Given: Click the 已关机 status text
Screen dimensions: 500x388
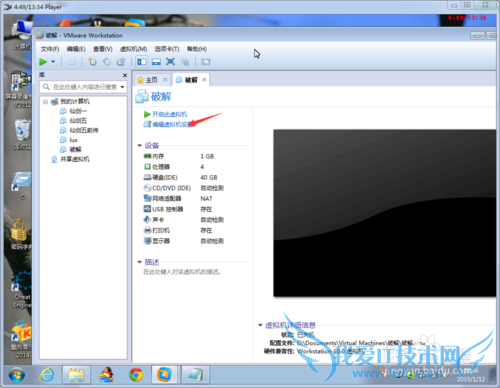Looking at the screenshot, I should click(x=306, y=334).
